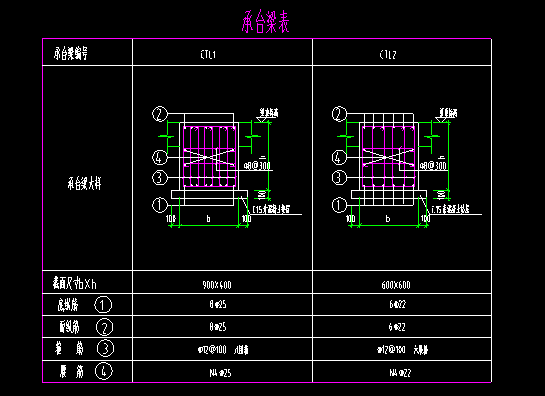The image size is (545, 396).
Task: Select the Φ12 stirrup value under CTL2
Action: pos(391,349)
